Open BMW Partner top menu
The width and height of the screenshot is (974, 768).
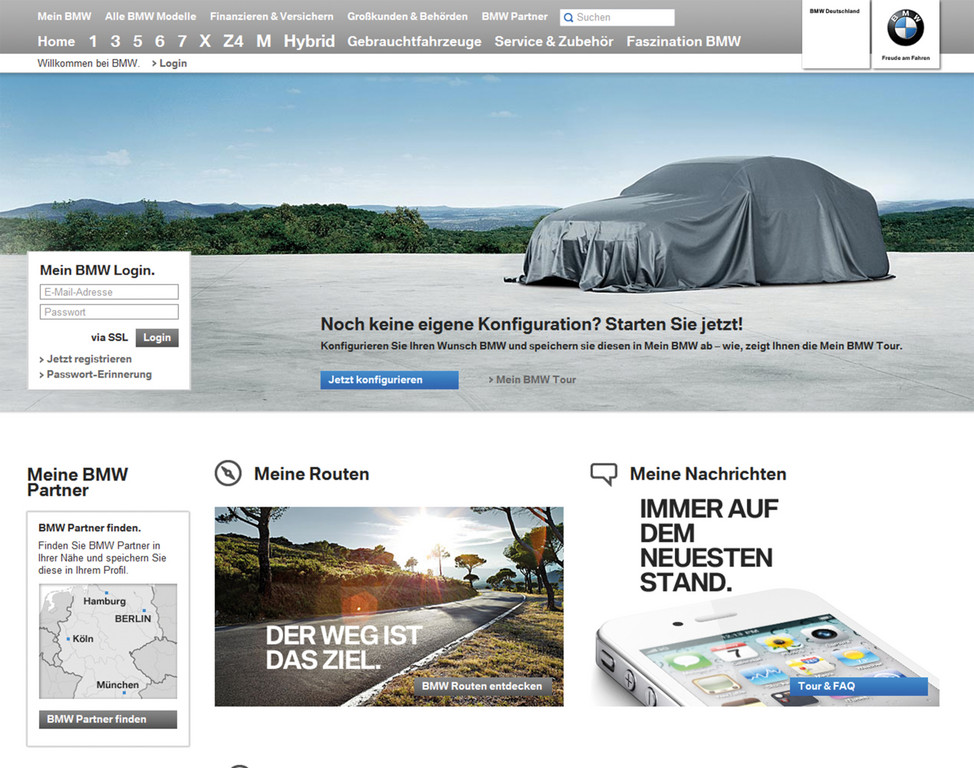pyautogui.click(x=514, y=17)
